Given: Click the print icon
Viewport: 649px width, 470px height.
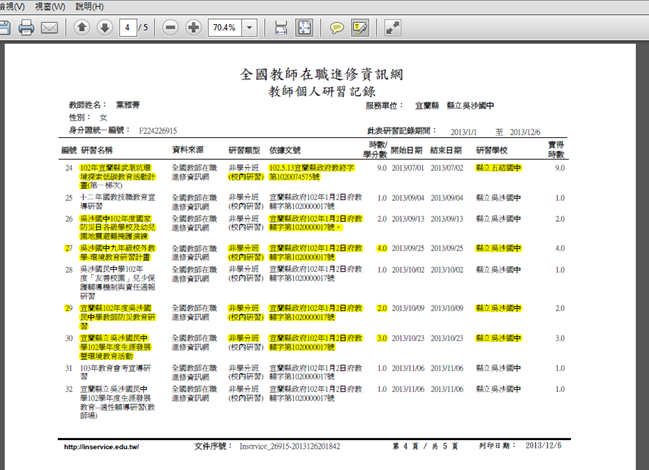Looking at the screenshot, I should (x=26, y=28).
